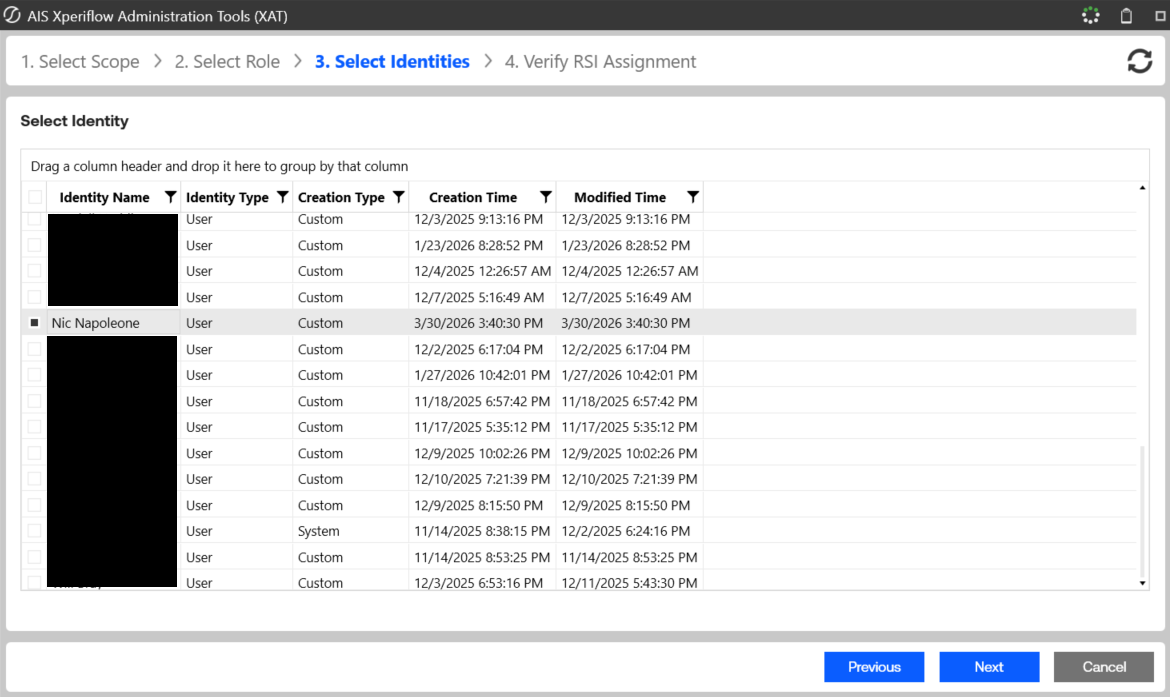Click the scrollbar down arrow
Viewport: 1170px width, 697px height.
pyautogui.click(x=1142, y=583)
